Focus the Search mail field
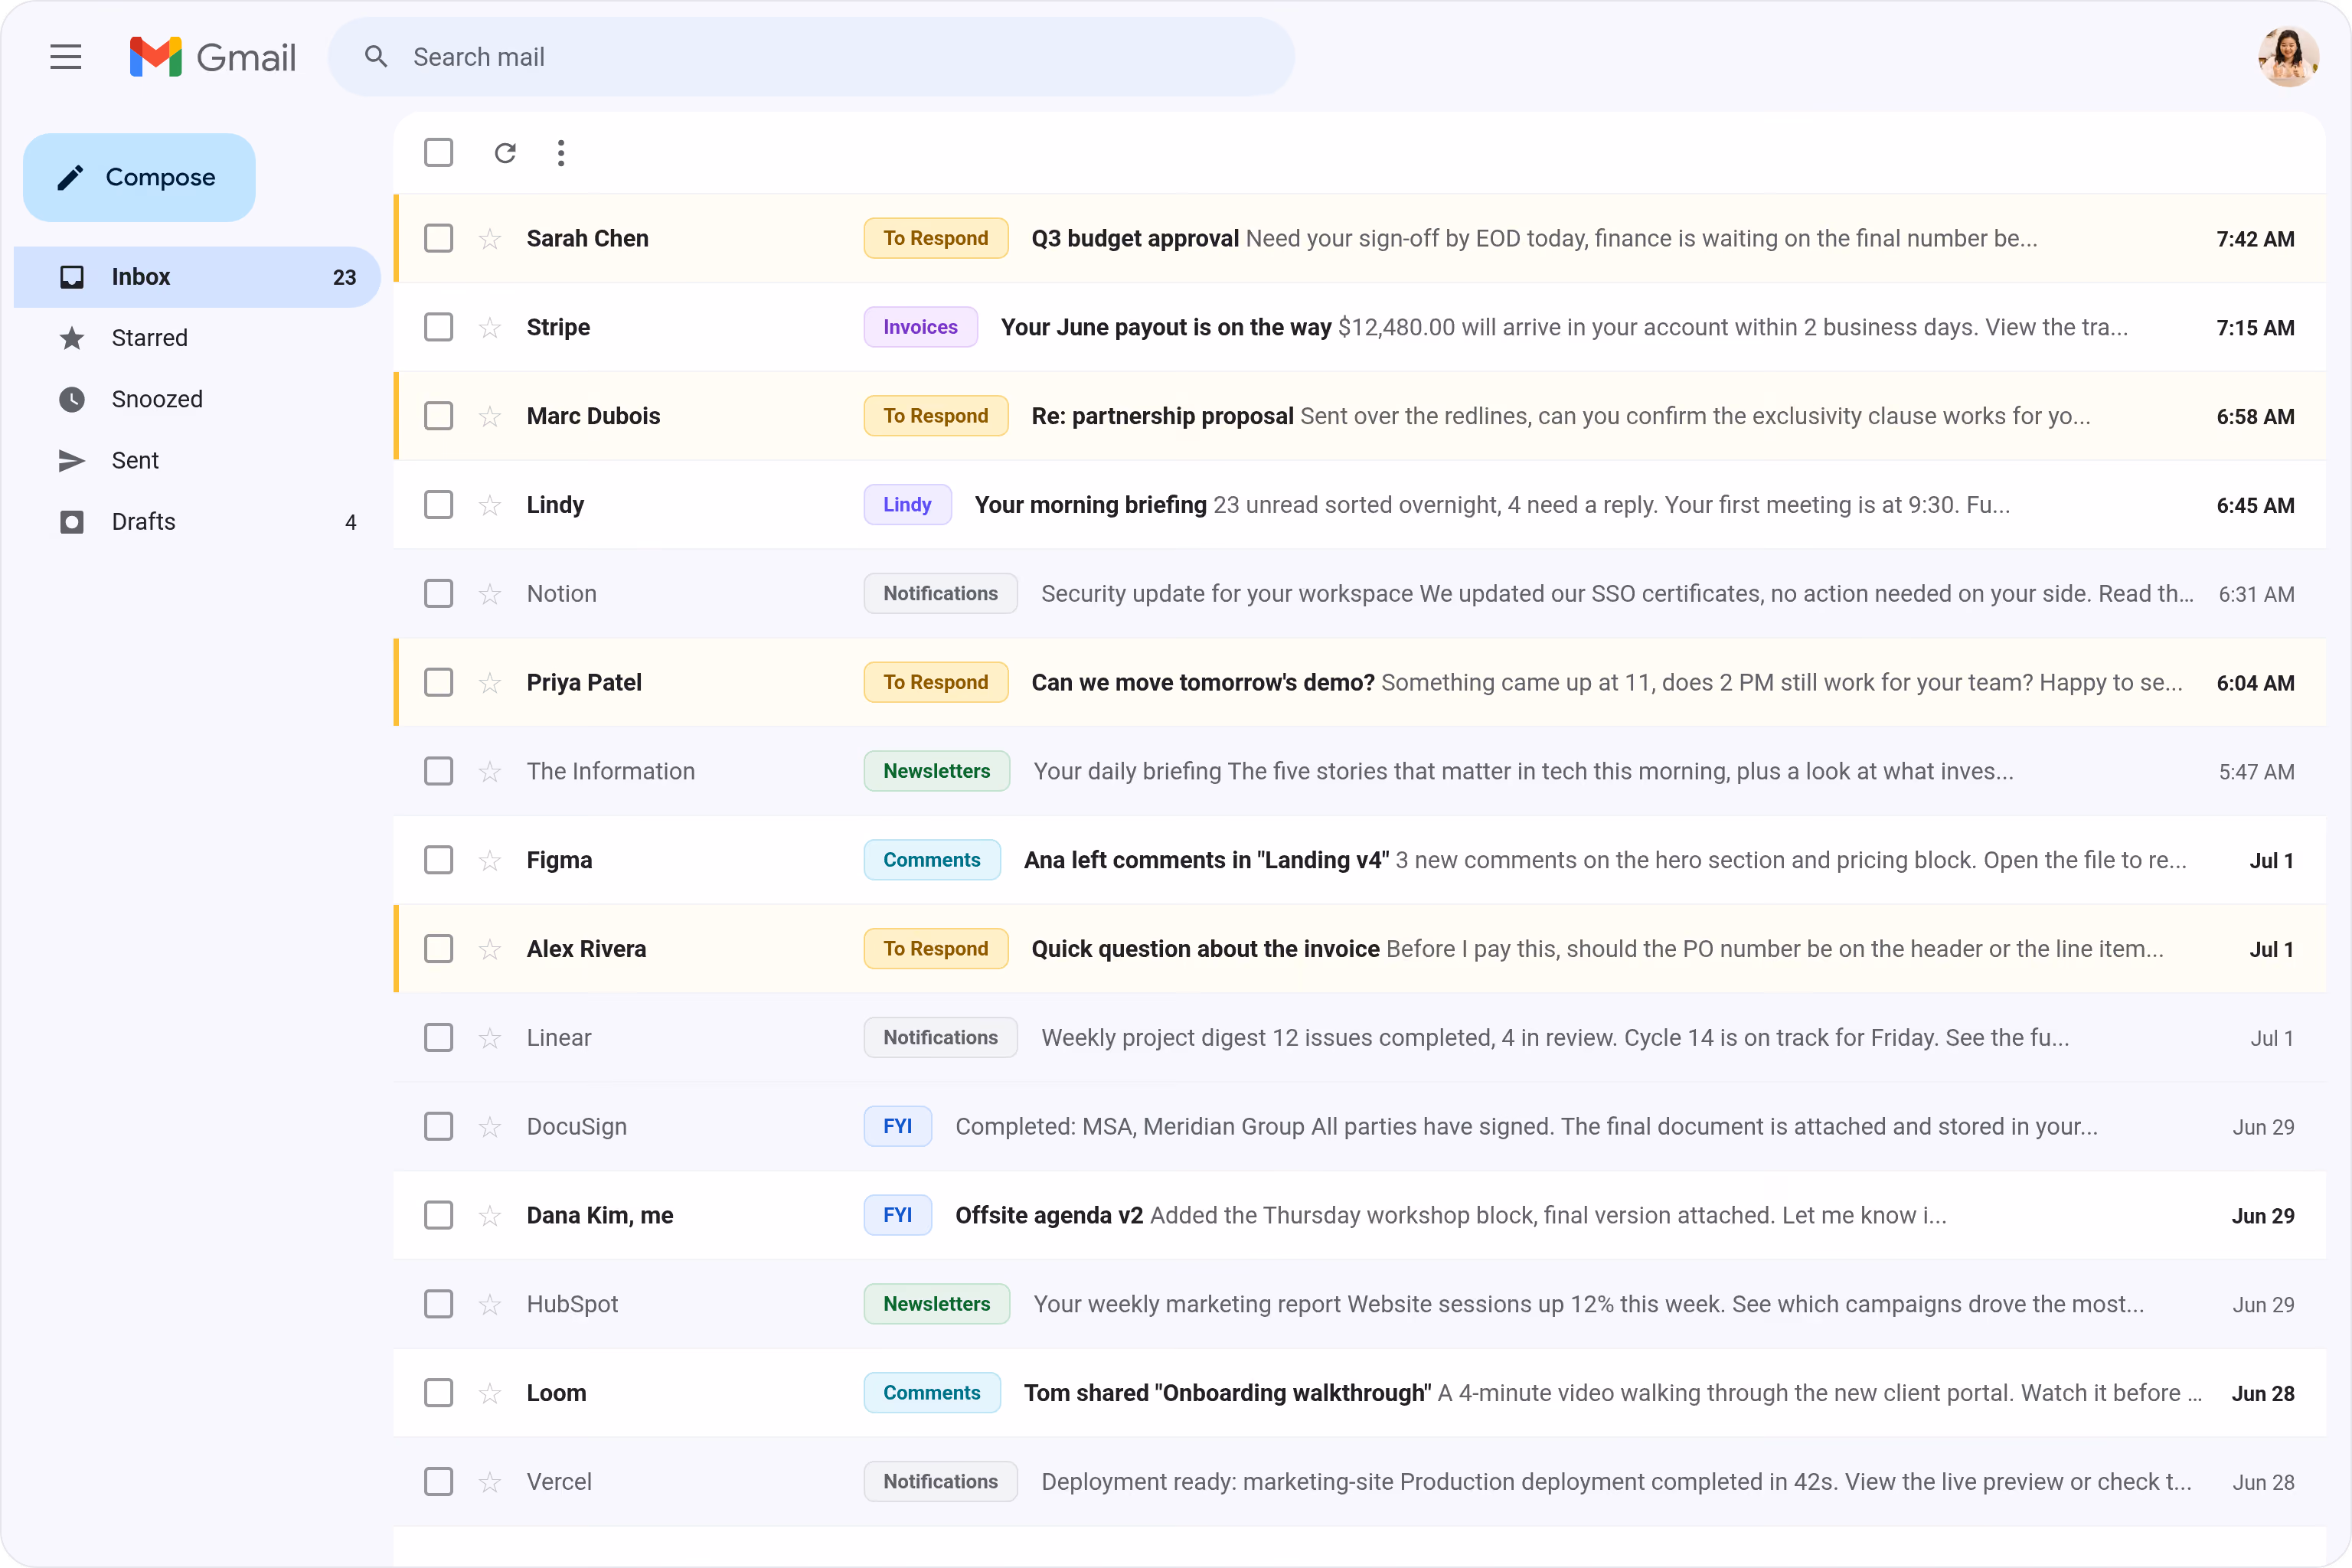Screen dimensions: 2352x1568 click(x=811, y=57)
